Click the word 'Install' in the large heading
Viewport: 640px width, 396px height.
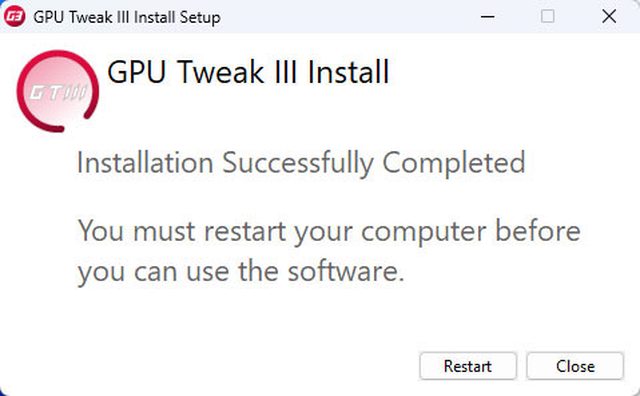pyautogui.click(x=348, y=72)
